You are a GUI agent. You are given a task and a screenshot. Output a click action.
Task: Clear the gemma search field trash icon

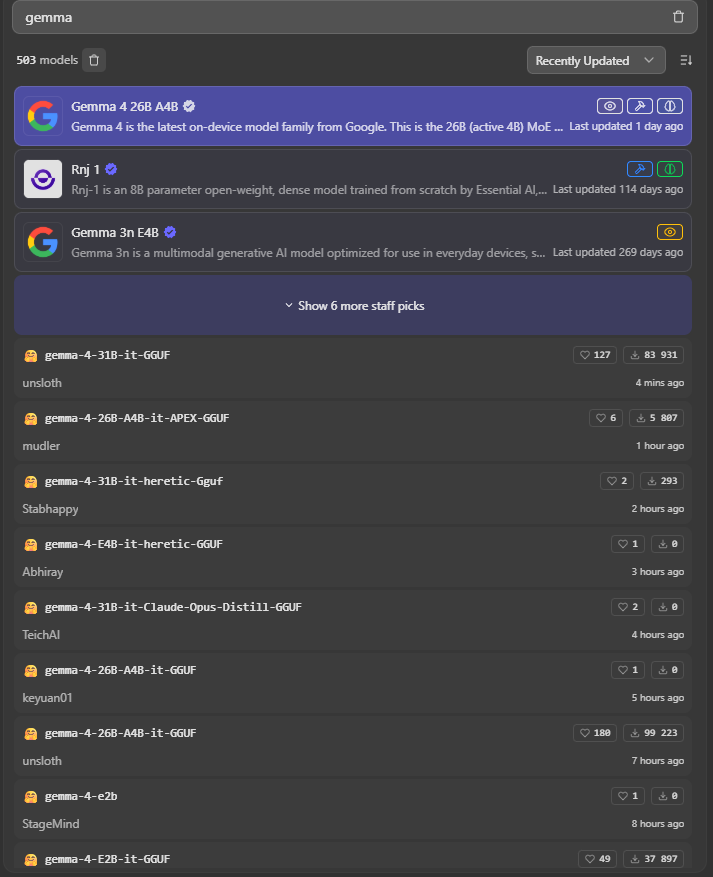point(678,17)
